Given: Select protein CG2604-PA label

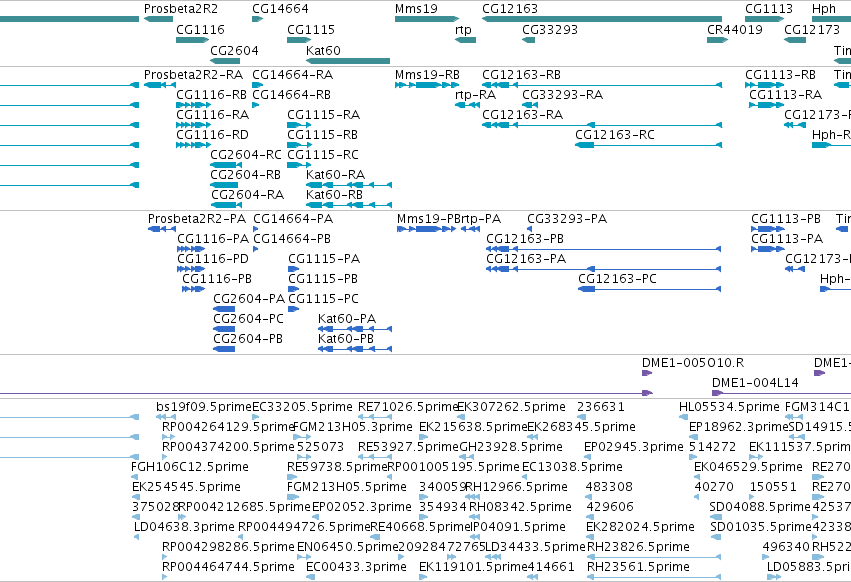Looking at the screenshot, I should (x=249, y=299).
